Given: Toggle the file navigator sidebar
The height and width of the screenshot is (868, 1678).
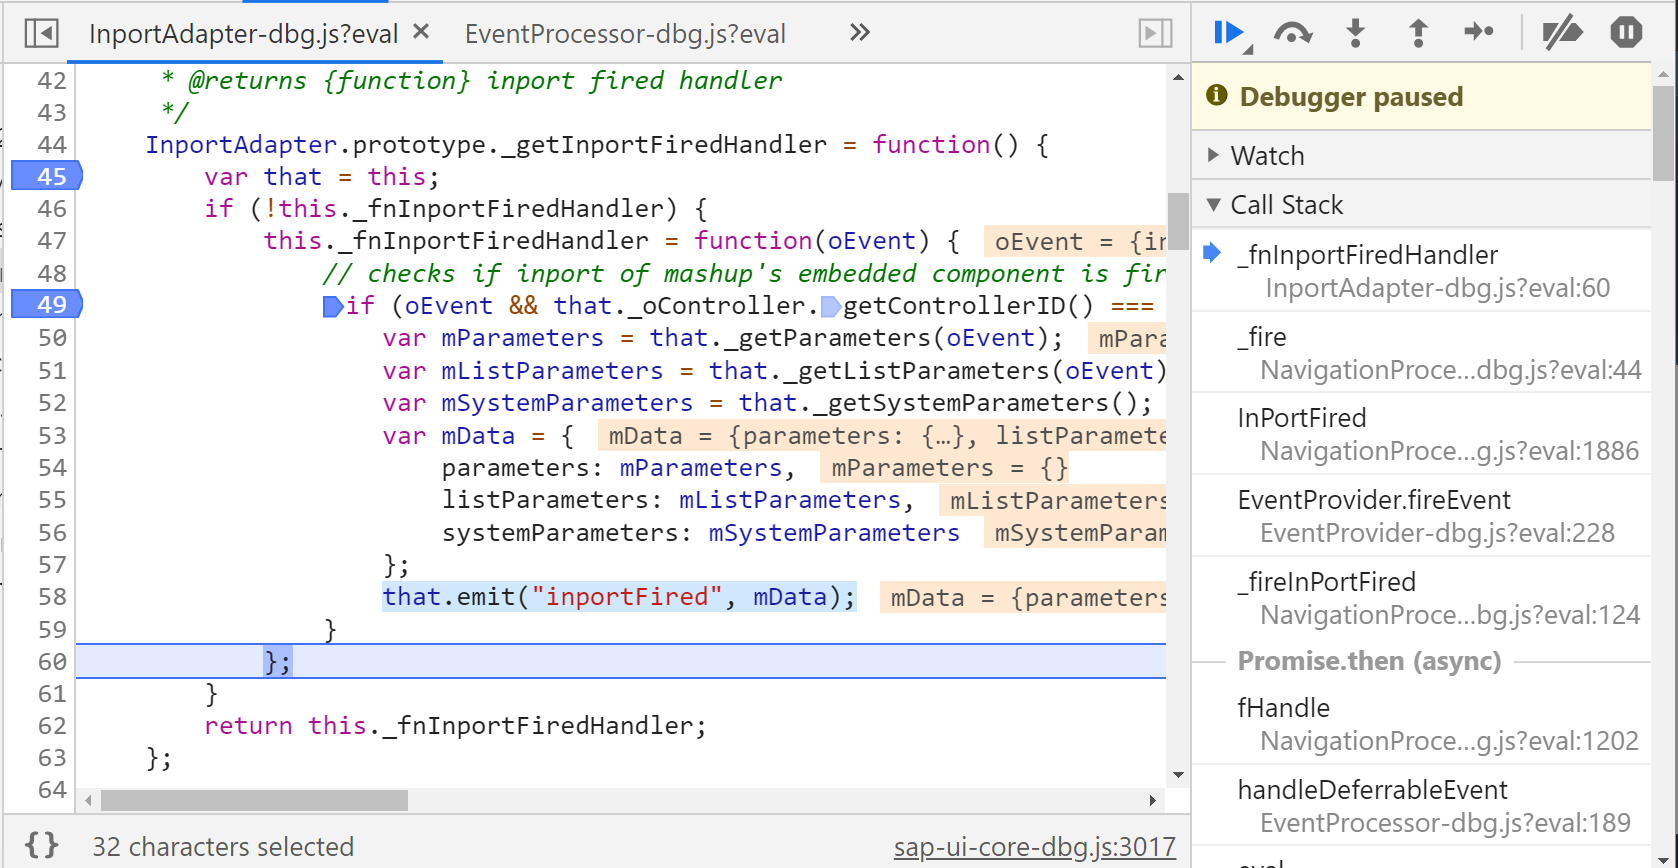Looking at the screenshot, I should coord(41,33).
